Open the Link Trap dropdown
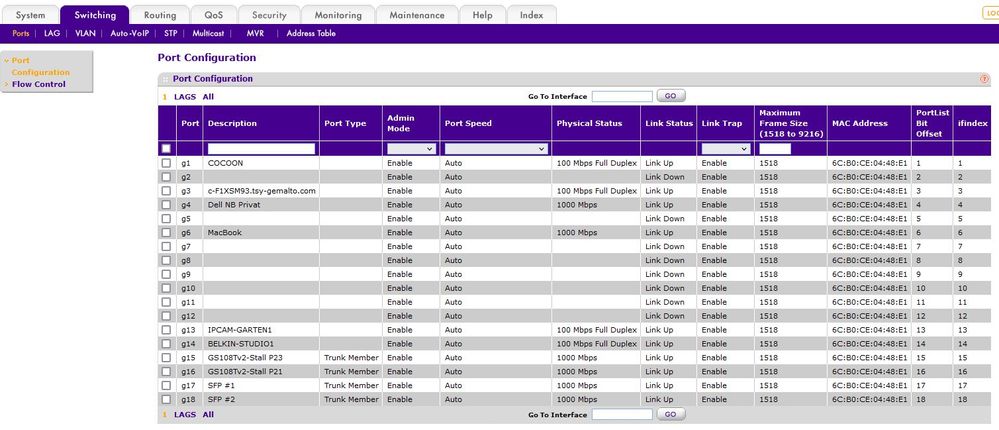999x430 pixels. (724, 149)
